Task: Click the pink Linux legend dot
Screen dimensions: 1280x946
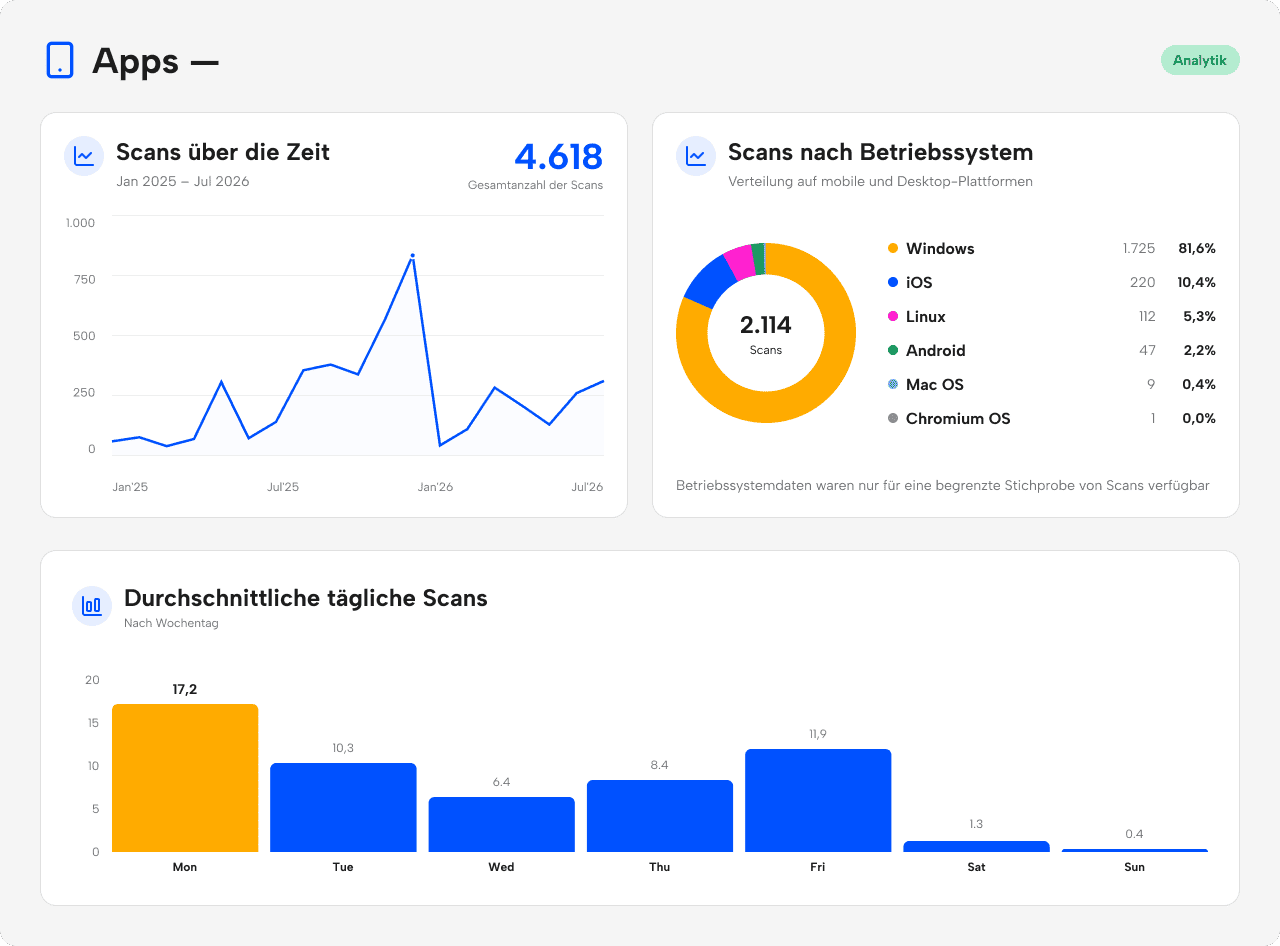Action: click(893, 316)
